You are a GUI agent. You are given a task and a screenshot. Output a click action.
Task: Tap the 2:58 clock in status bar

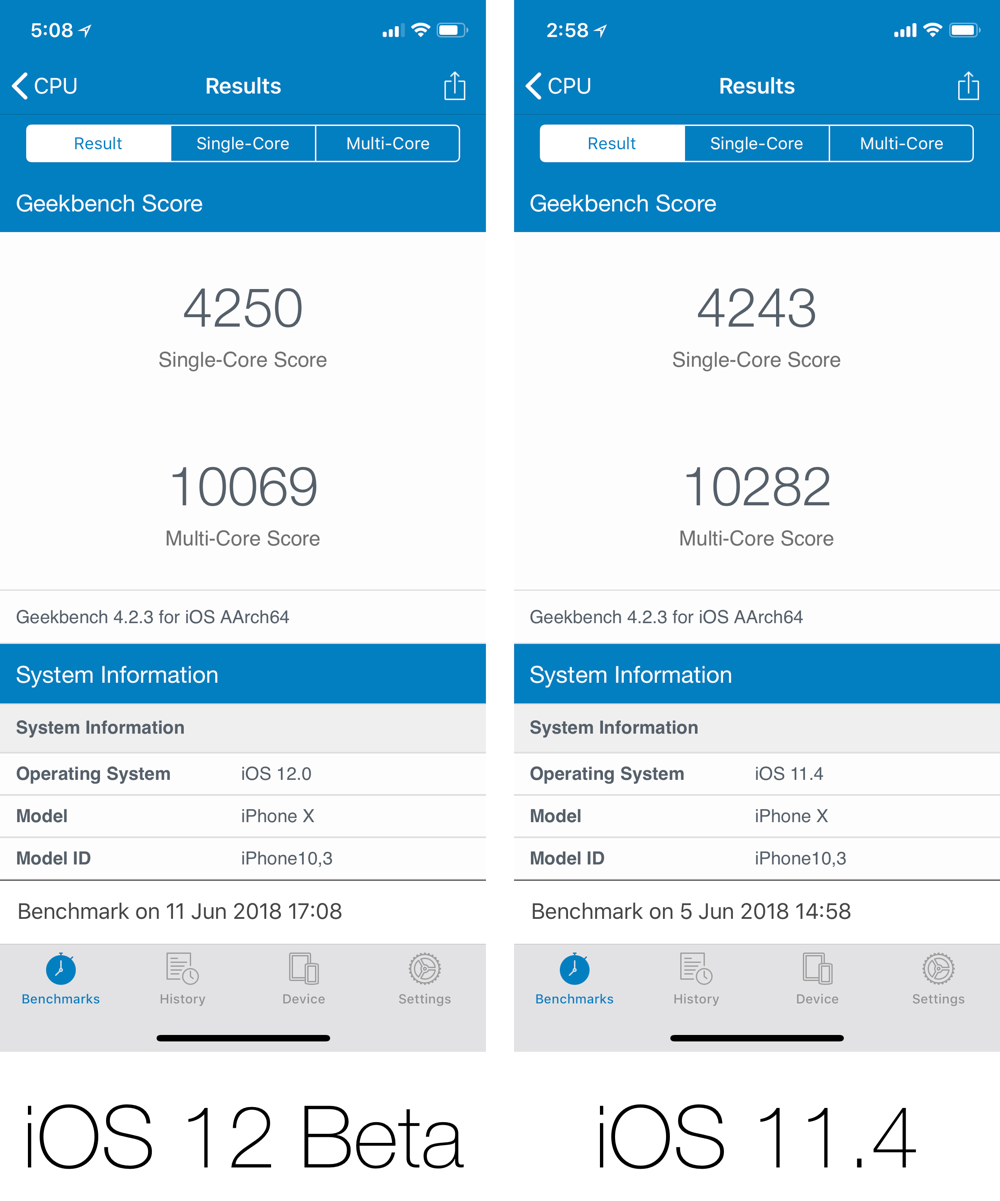click(567, 30)
